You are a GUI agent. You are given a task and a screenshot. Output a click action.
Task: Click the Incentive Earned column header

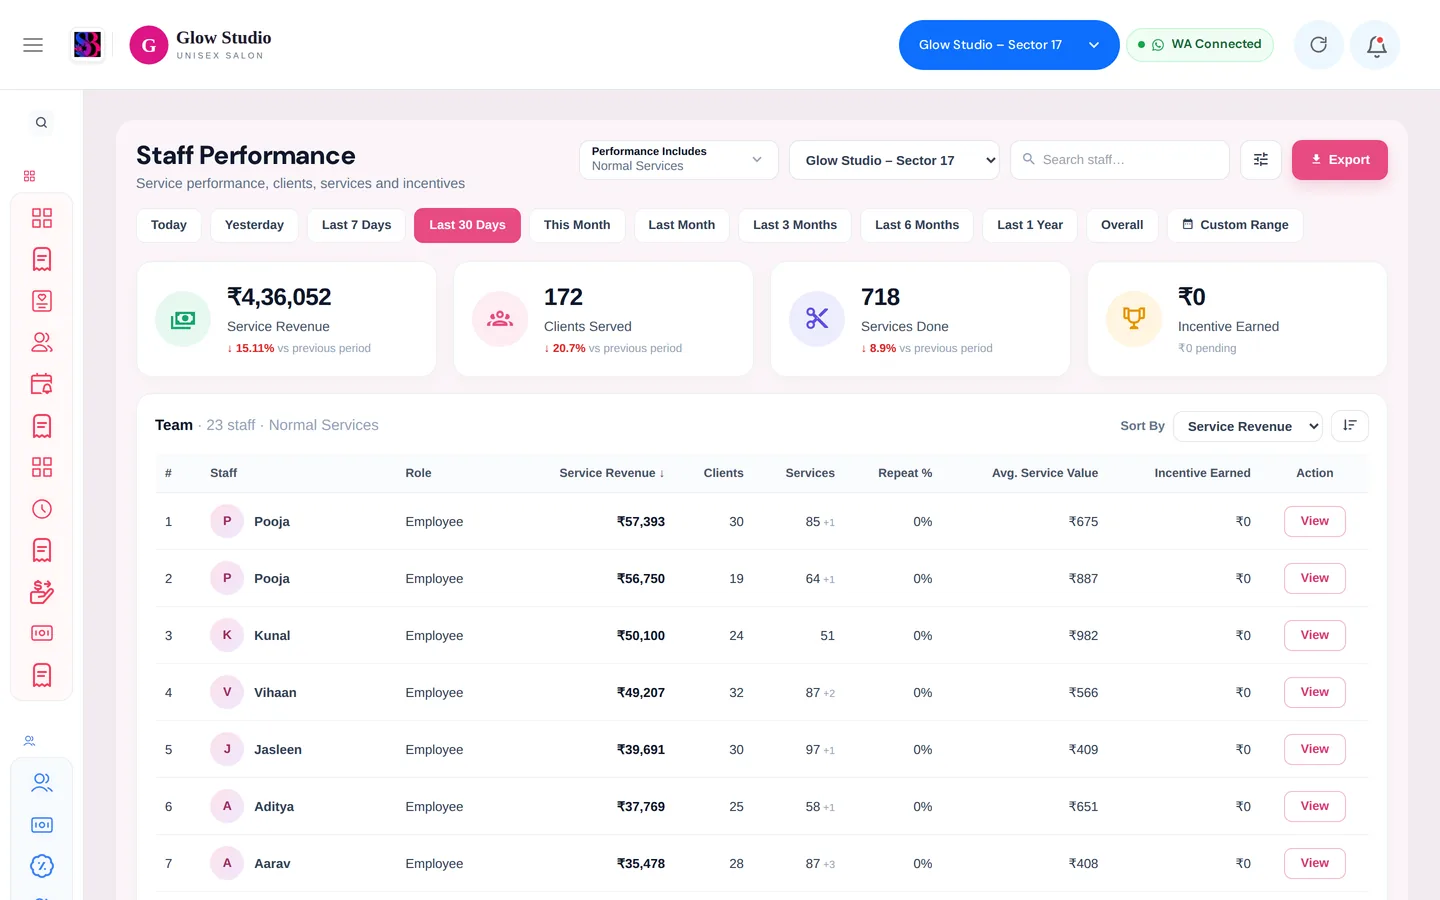pos(1202,473)
